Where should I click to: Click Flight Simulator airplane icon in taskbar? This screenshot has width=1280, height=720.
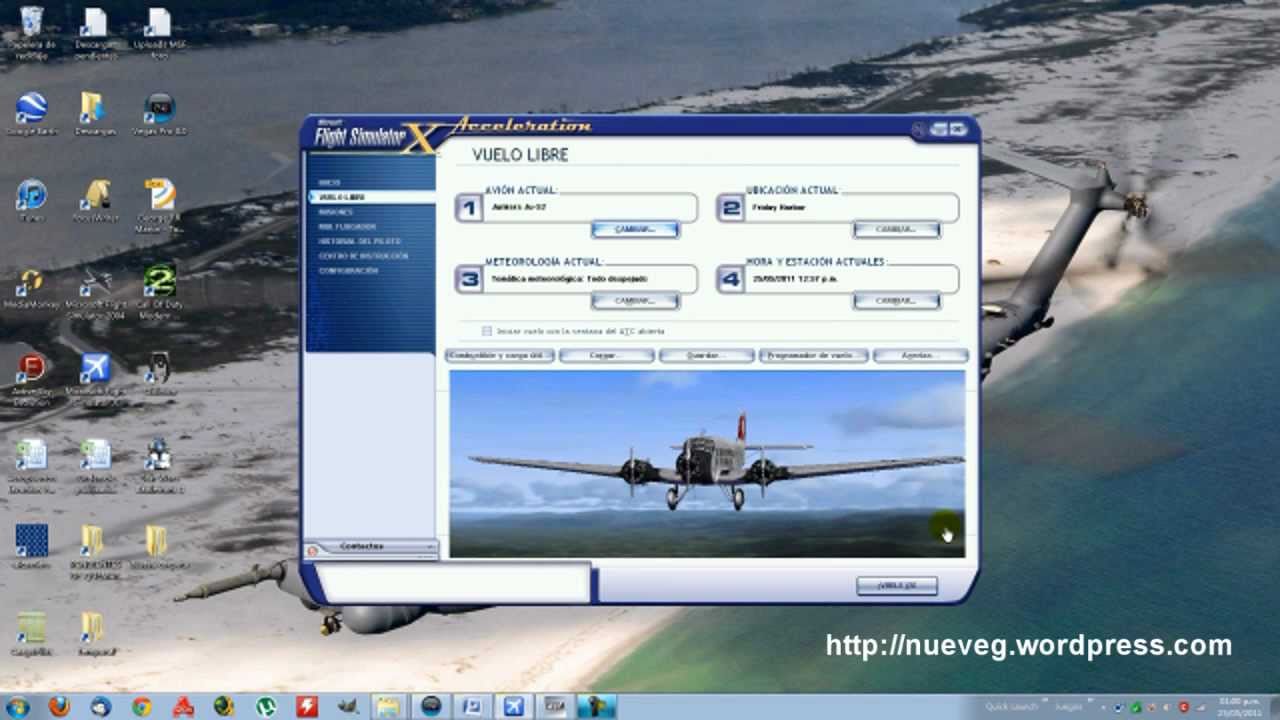click(513, 706)
